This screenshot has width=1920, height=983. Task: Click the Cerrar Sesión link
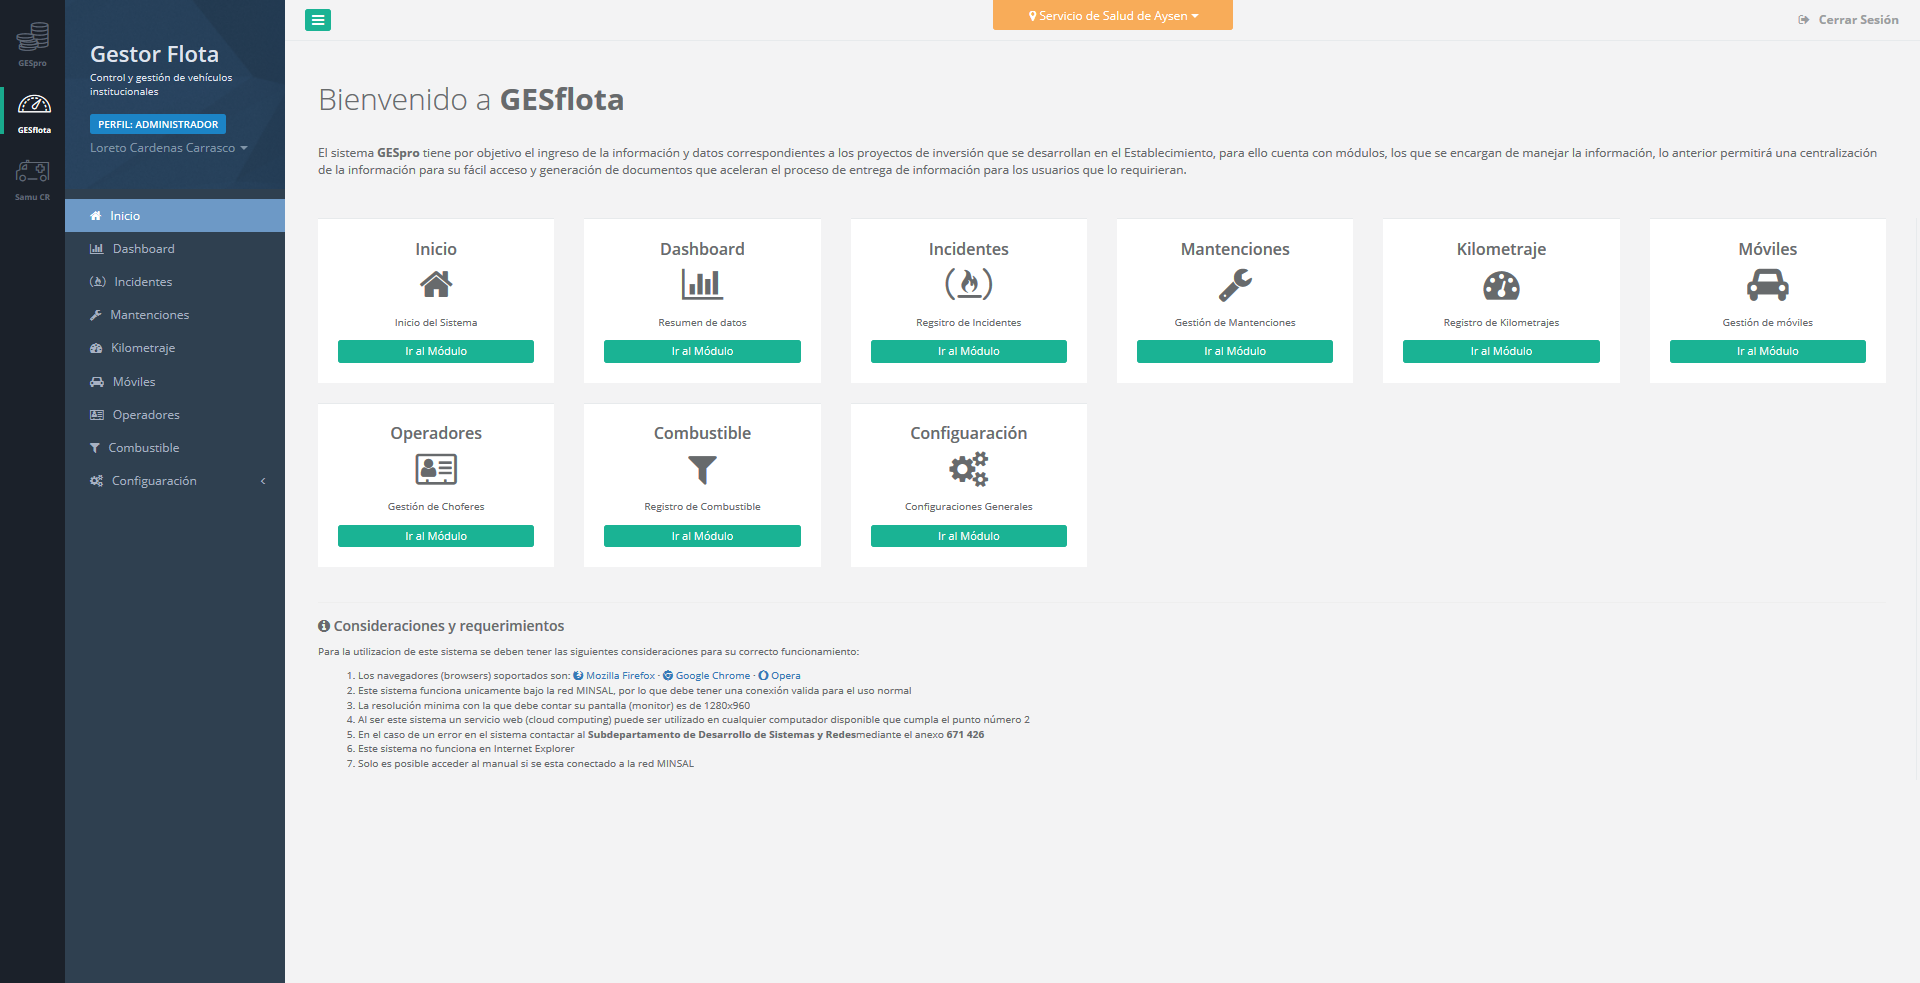tap(1848, 20)
